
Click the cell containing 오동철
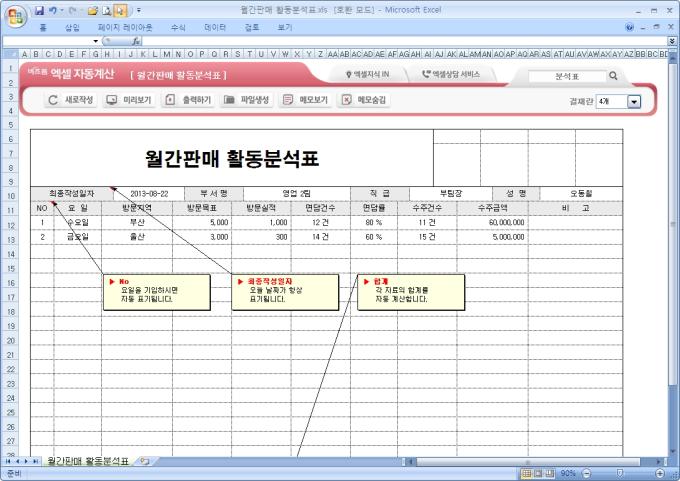coord(581,194)
